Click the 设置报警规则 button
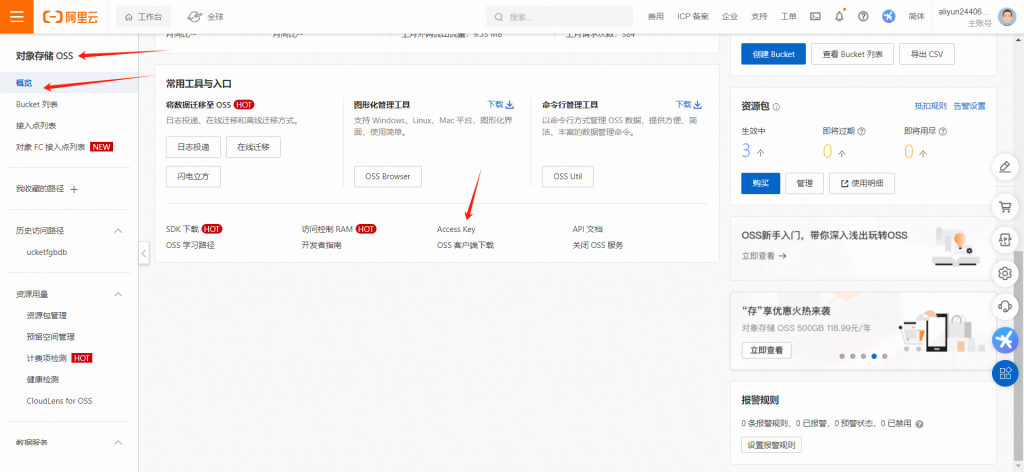The width and height of the screenshot is (1024, 472). 772,445
